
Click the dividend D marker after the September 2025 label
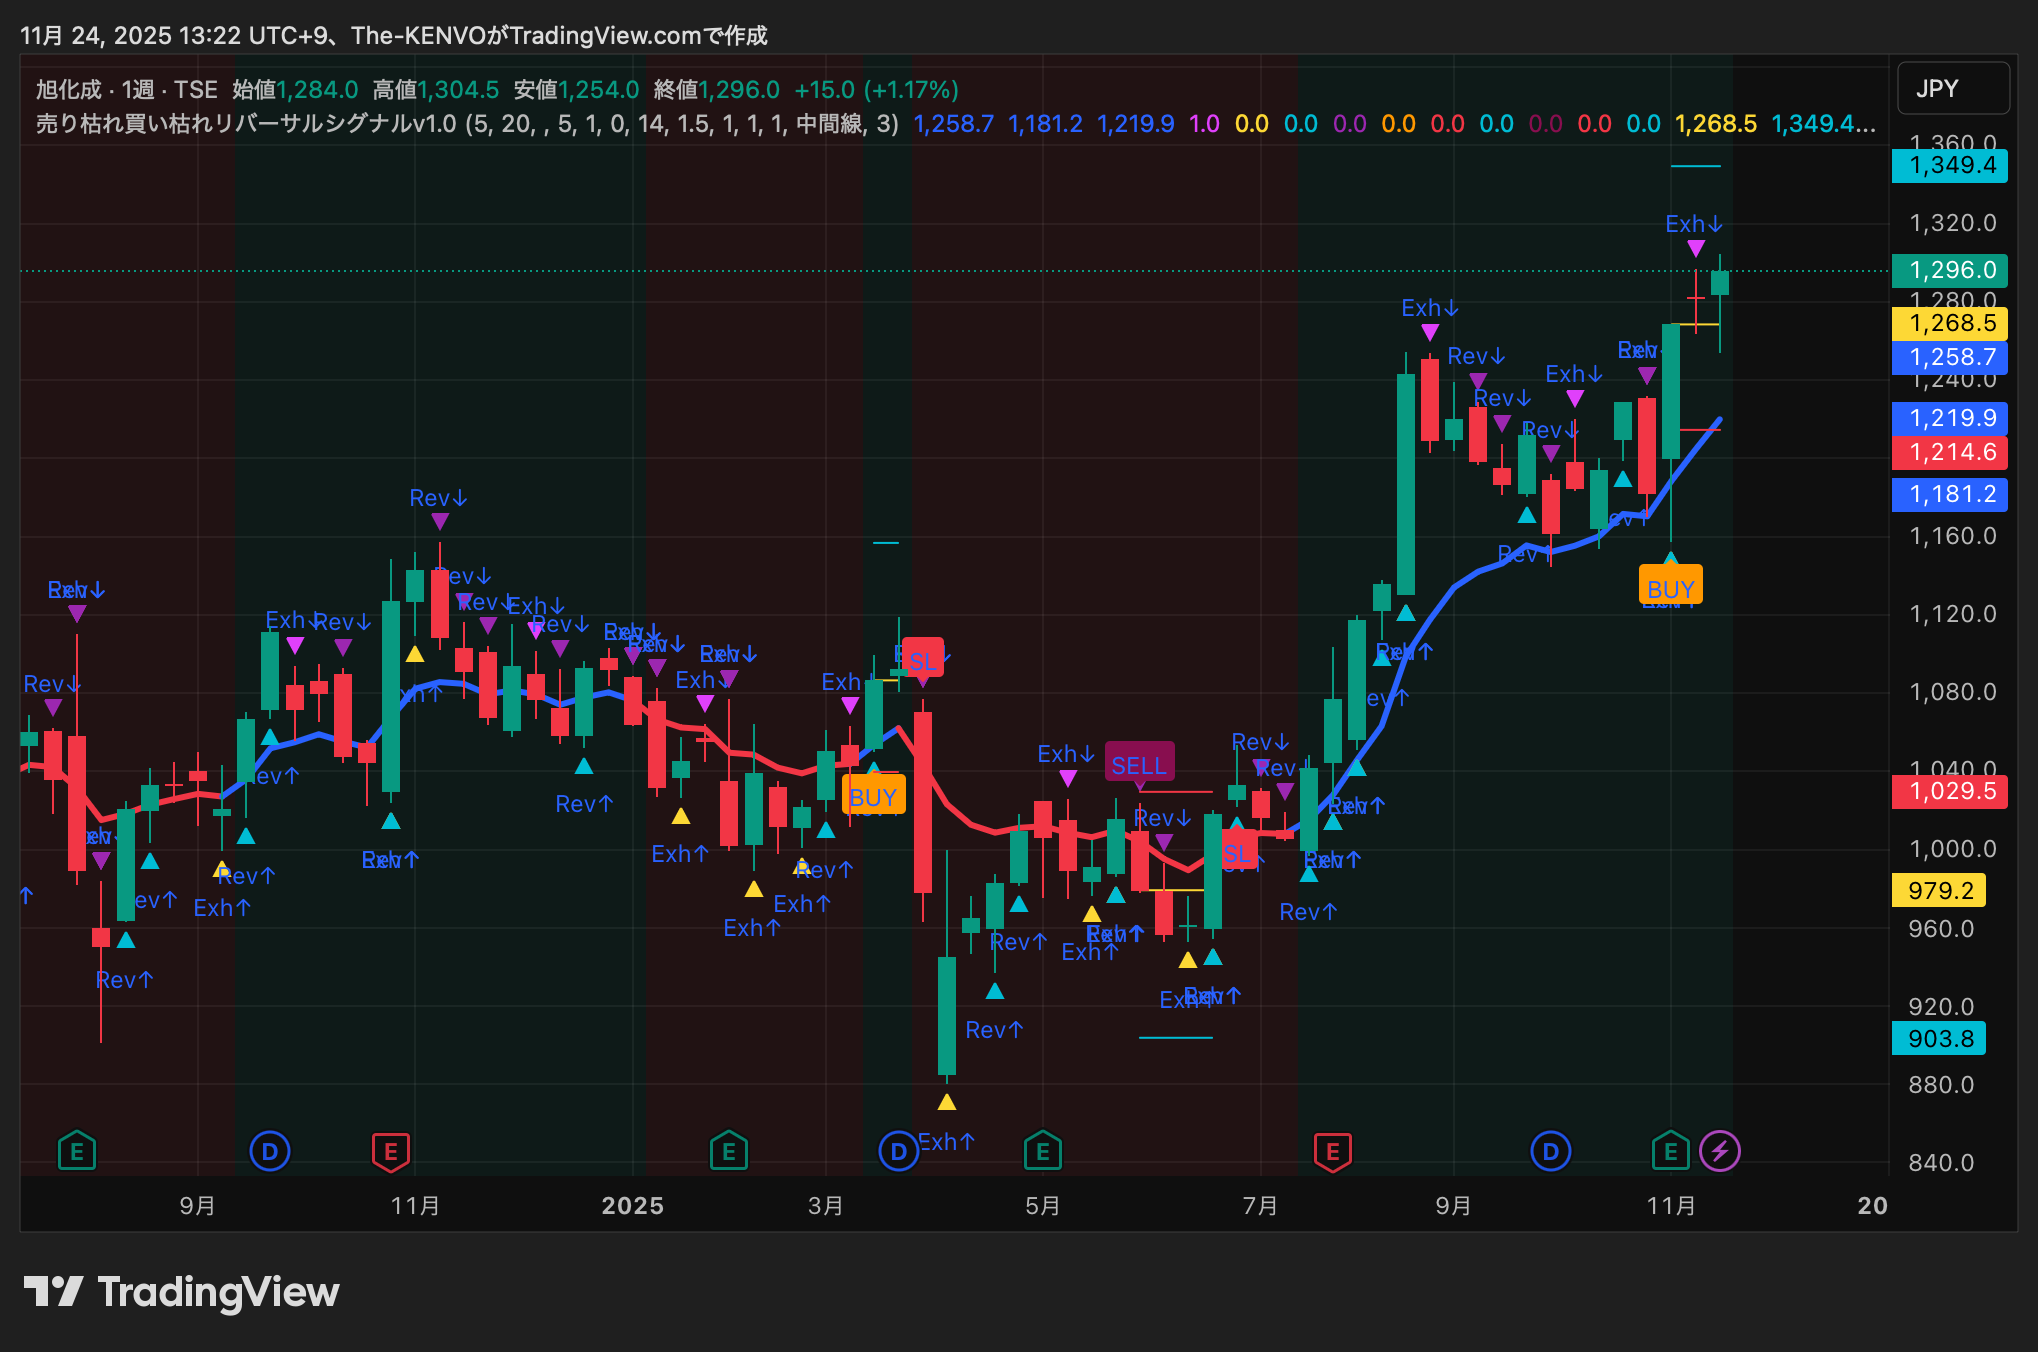1550,1151
